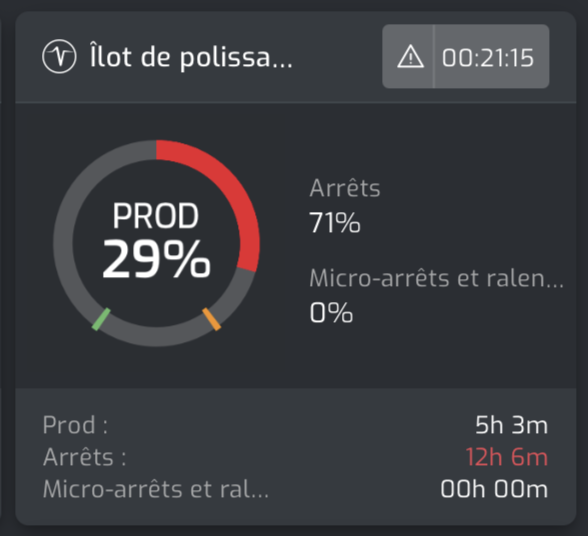Click the Prod : duration row label
The width and height of the screenshot is (588, 536).
click(75, 425)
